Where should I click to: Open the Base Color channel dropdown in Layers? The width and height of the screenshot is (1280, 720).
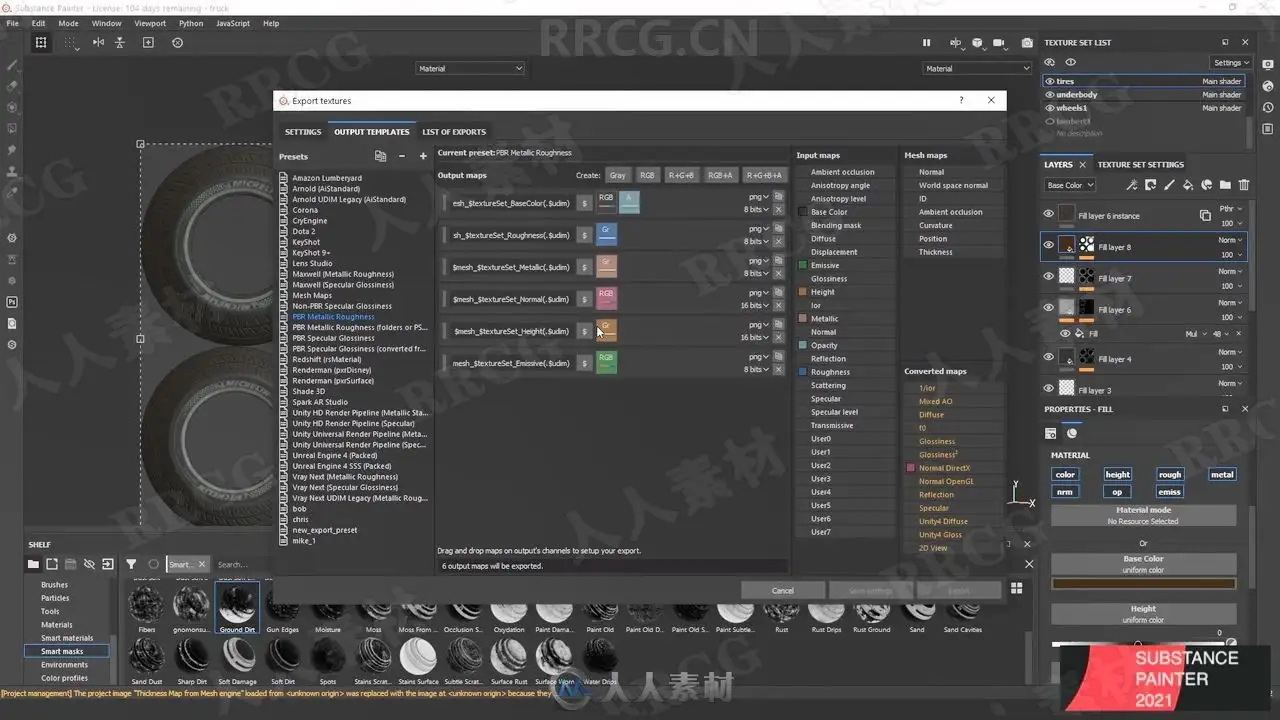click(1070, 185)
